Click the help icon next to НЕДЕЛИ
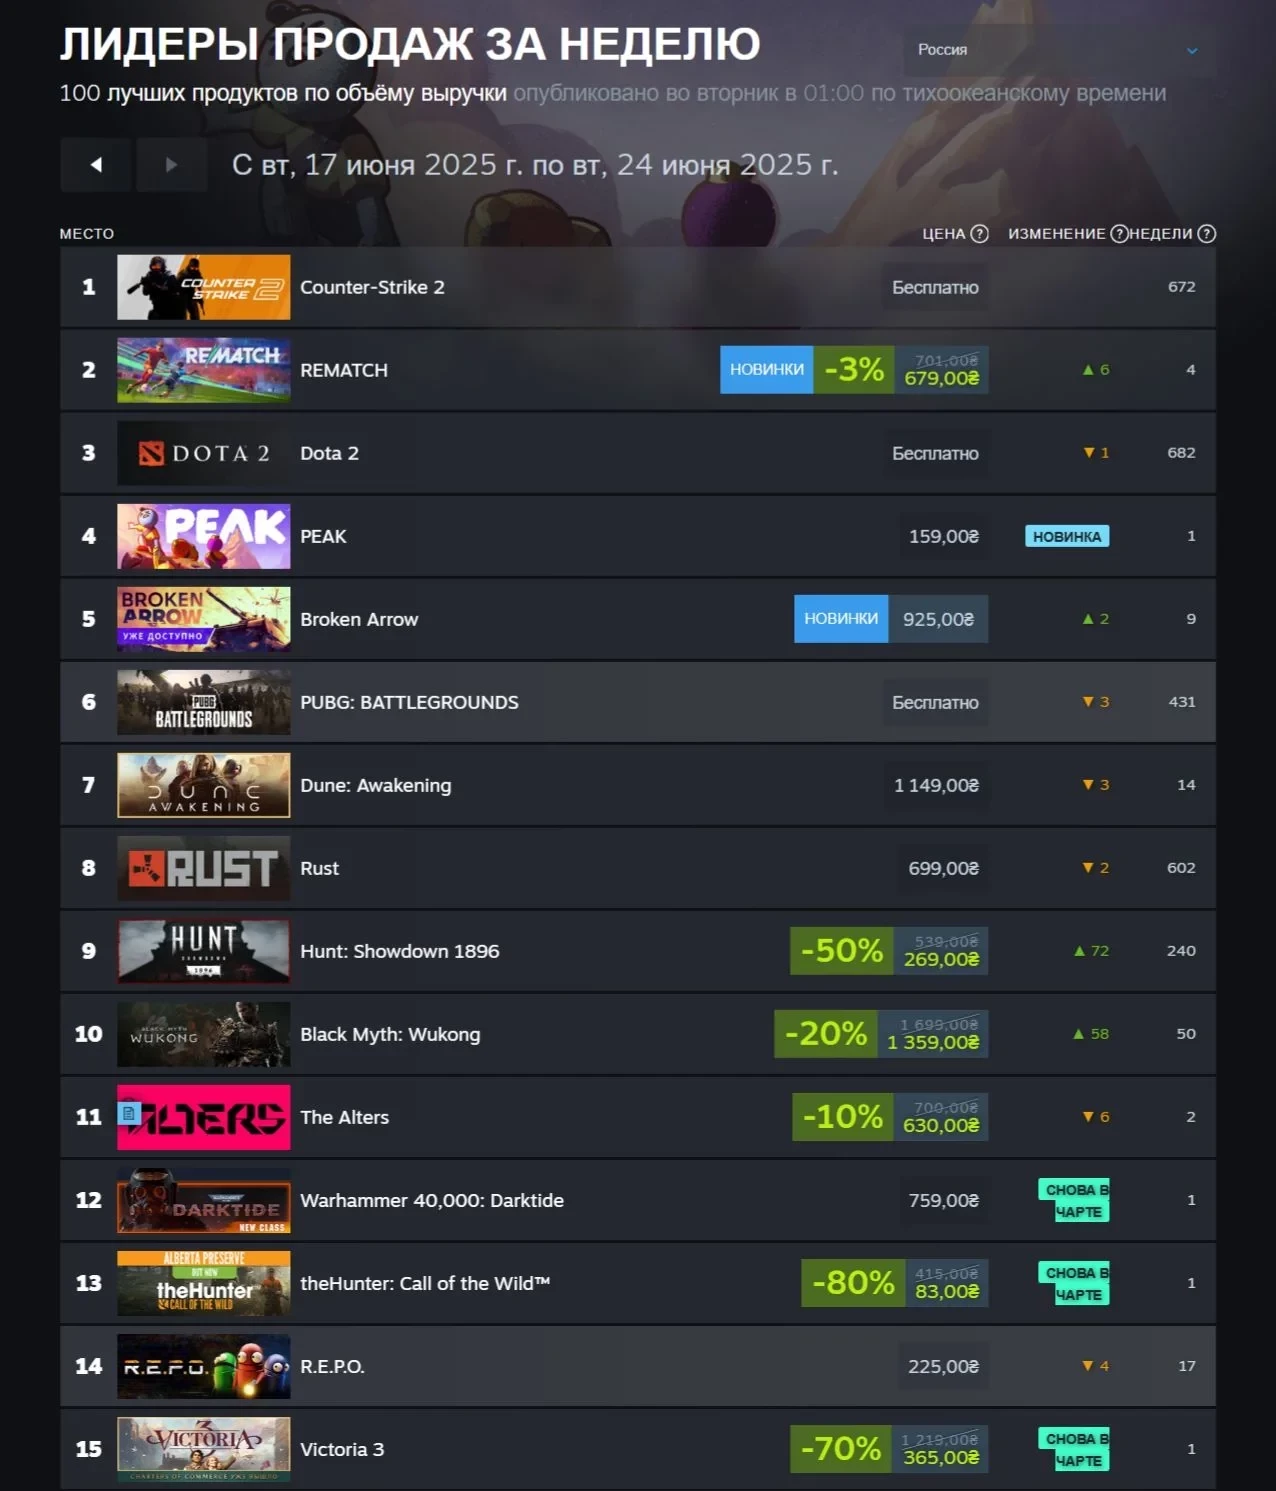Viewport: 1276px width, 1491px height. pos(1207,234)
